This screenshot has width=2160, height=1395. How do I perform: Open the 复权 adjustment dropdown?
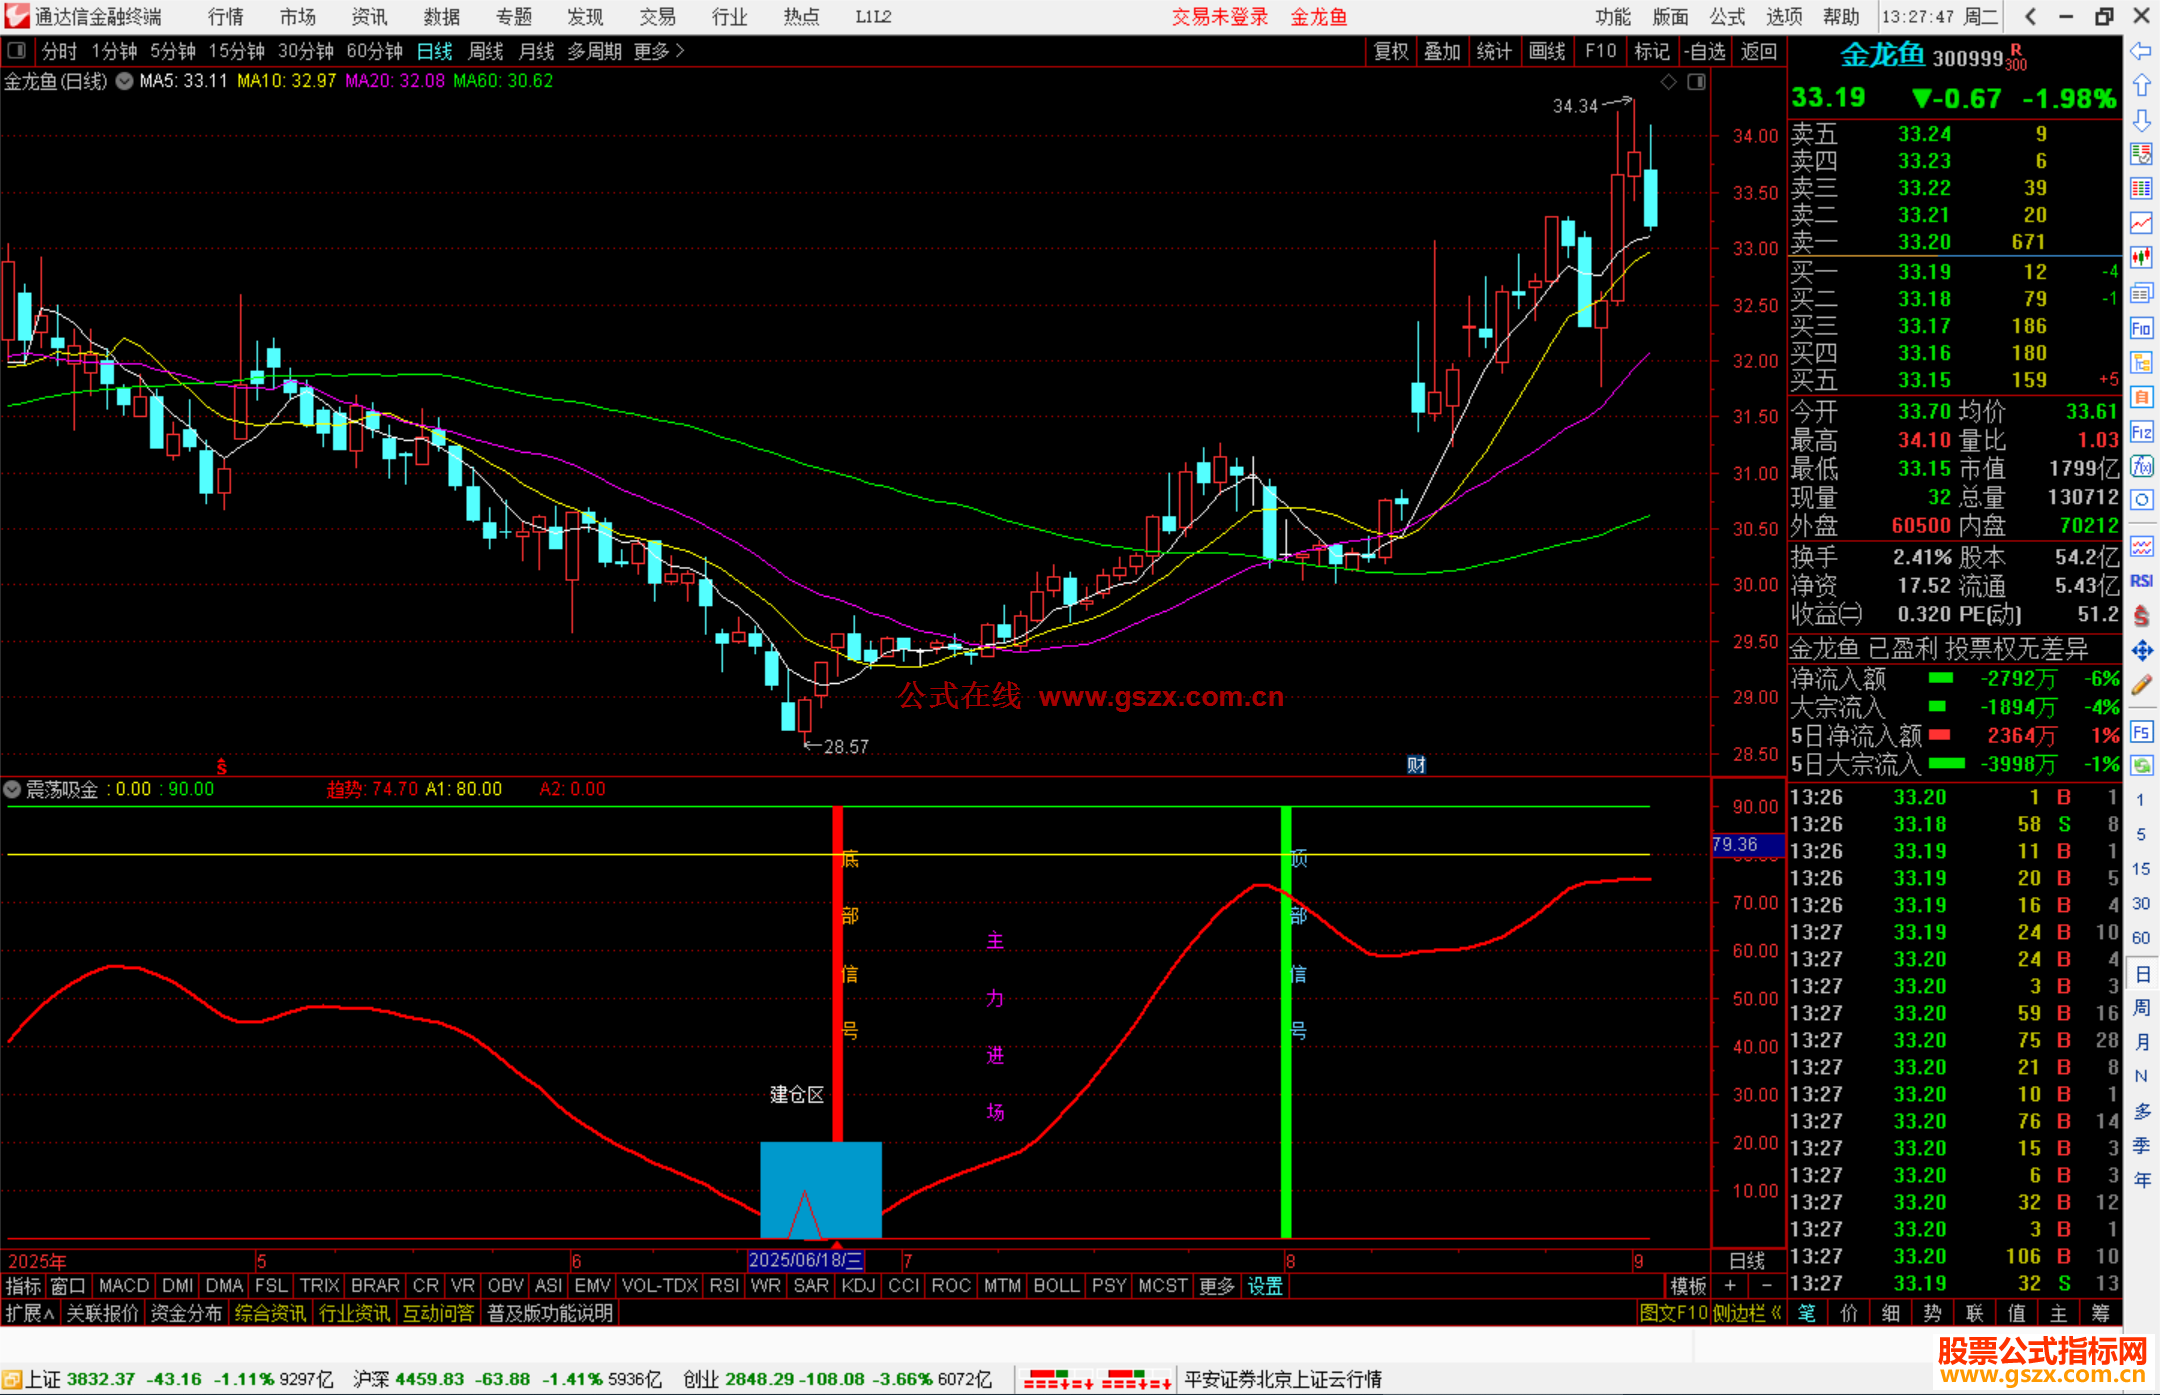point(1391,51)
